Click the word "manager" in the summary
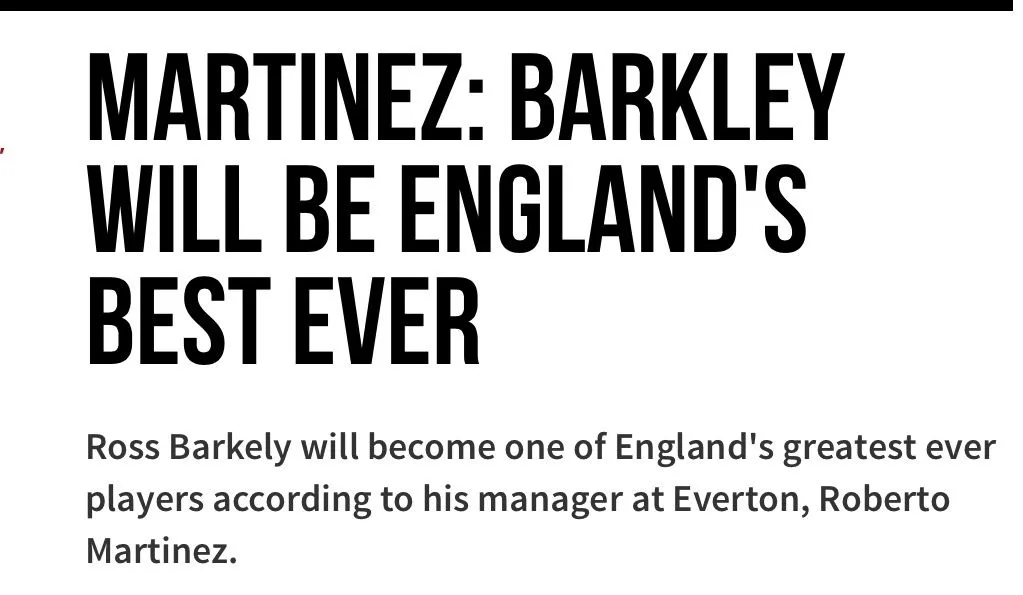1023x595 pixels. click(x=548, y=499)
